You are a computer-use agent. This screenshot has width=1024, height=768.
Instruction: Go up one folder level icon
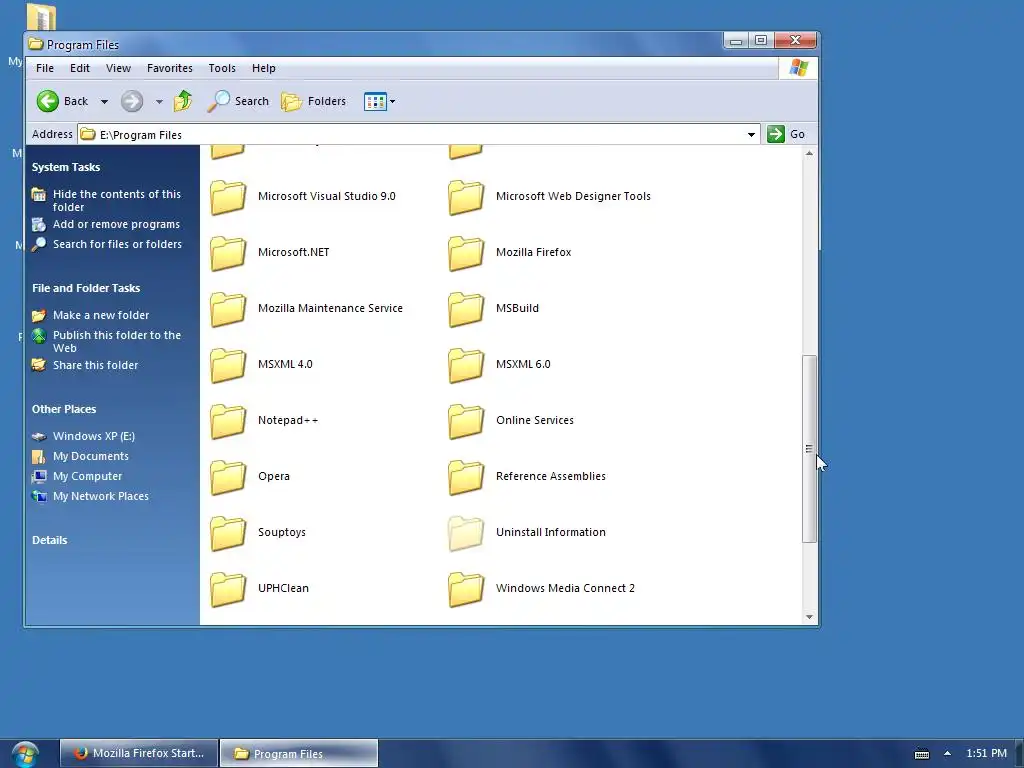click(x=183, y=101)
